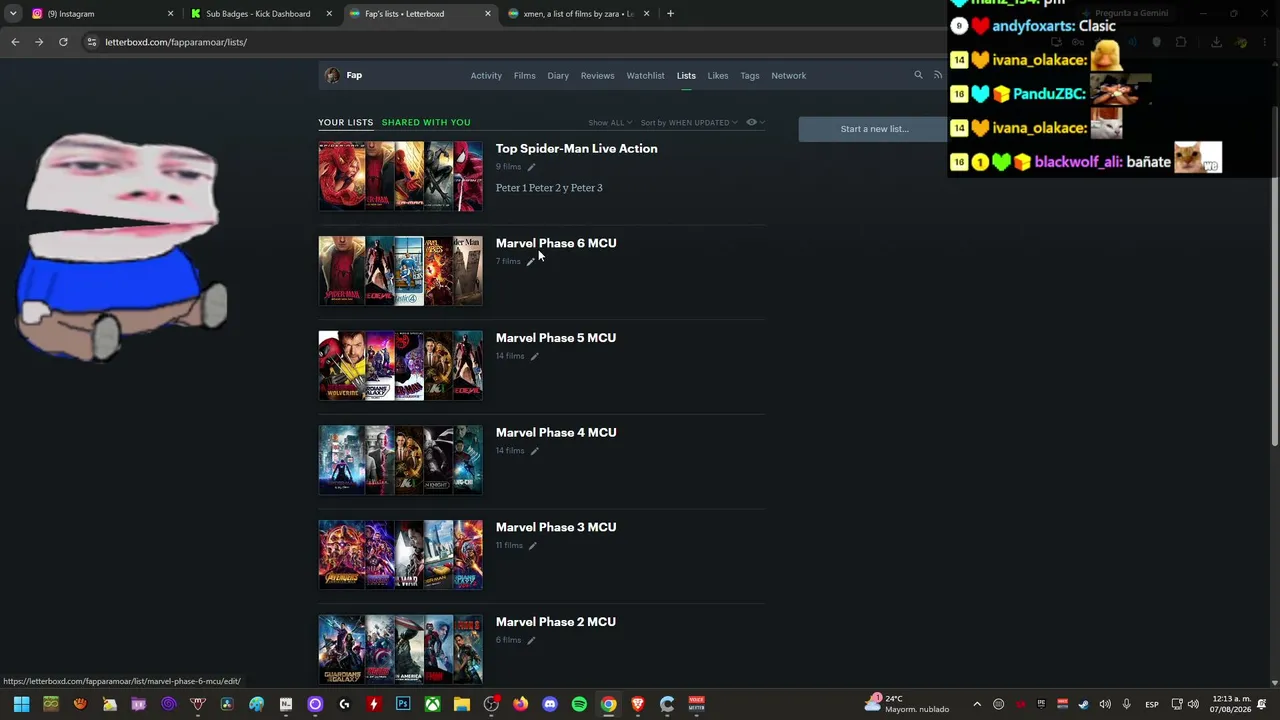1280x720 pixels.
Task: Open the taskbar clock and date
Action: pos(1231,704)
